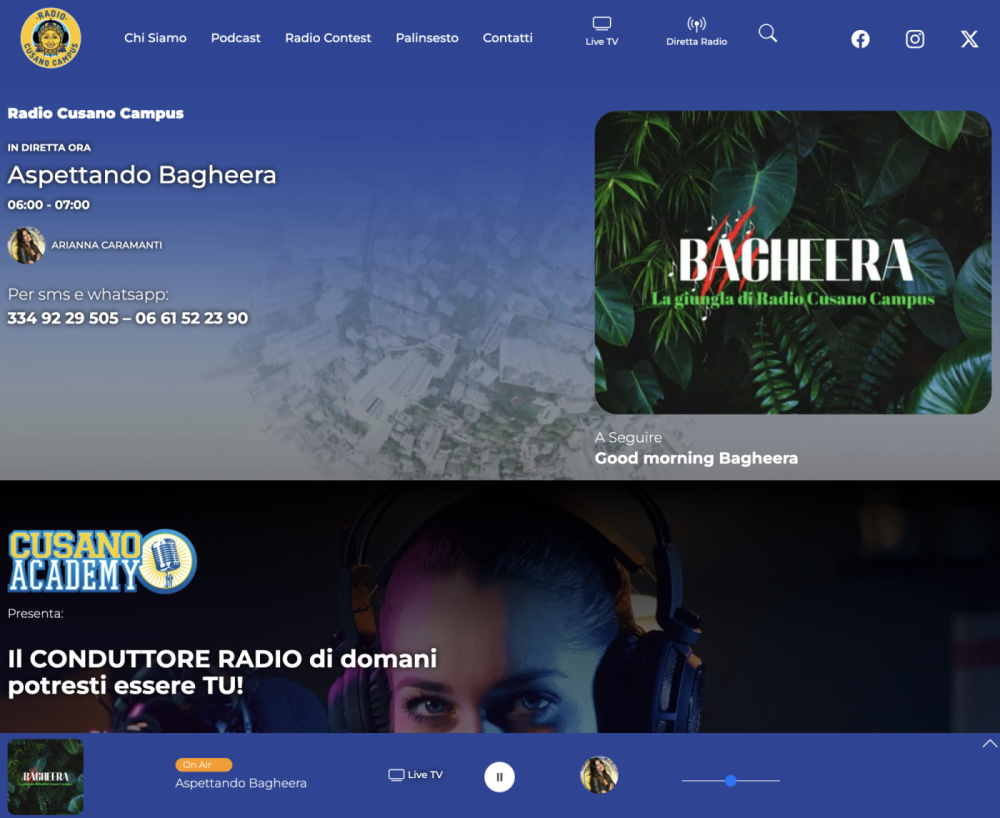Viewport: 1000px width, 818px height.
Task: Open the search magnifier icon
Action: point(767,33)
